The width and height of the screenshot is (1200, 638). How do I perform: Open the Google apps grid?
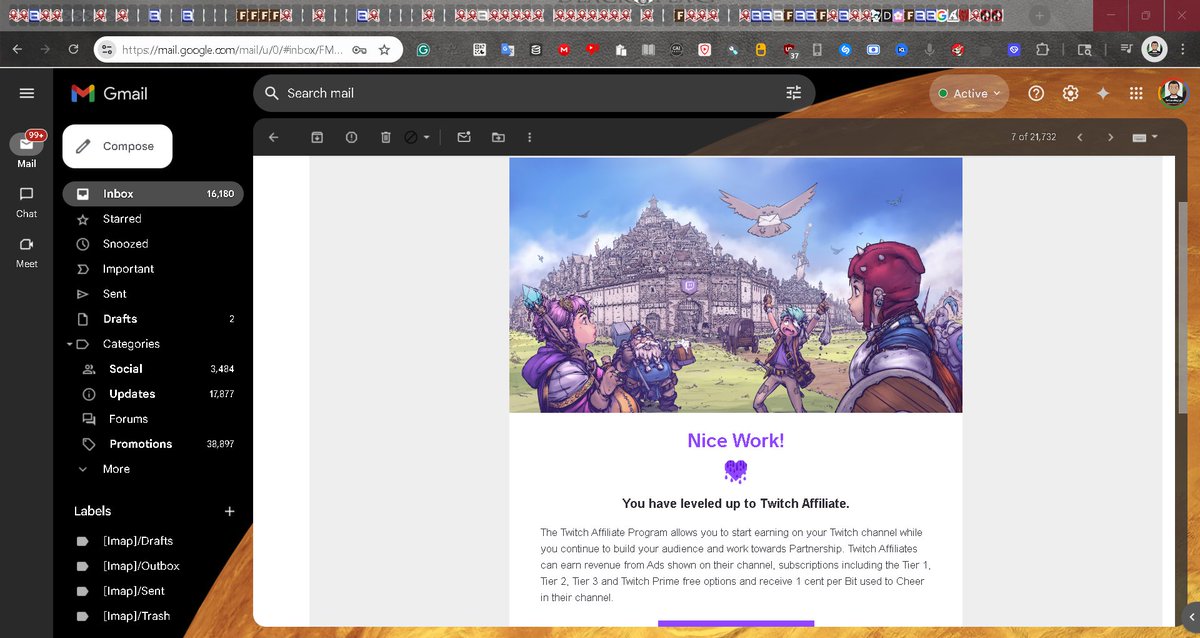click(1136, 92)
